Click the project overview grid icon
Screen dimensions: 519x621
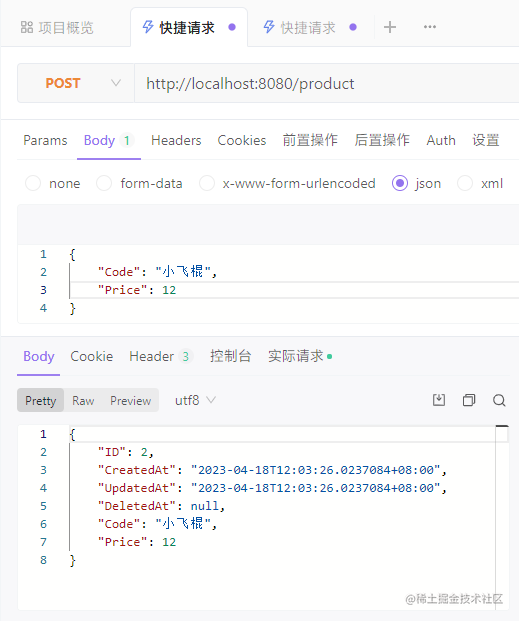pyautogui.click(x=27, y=27)
